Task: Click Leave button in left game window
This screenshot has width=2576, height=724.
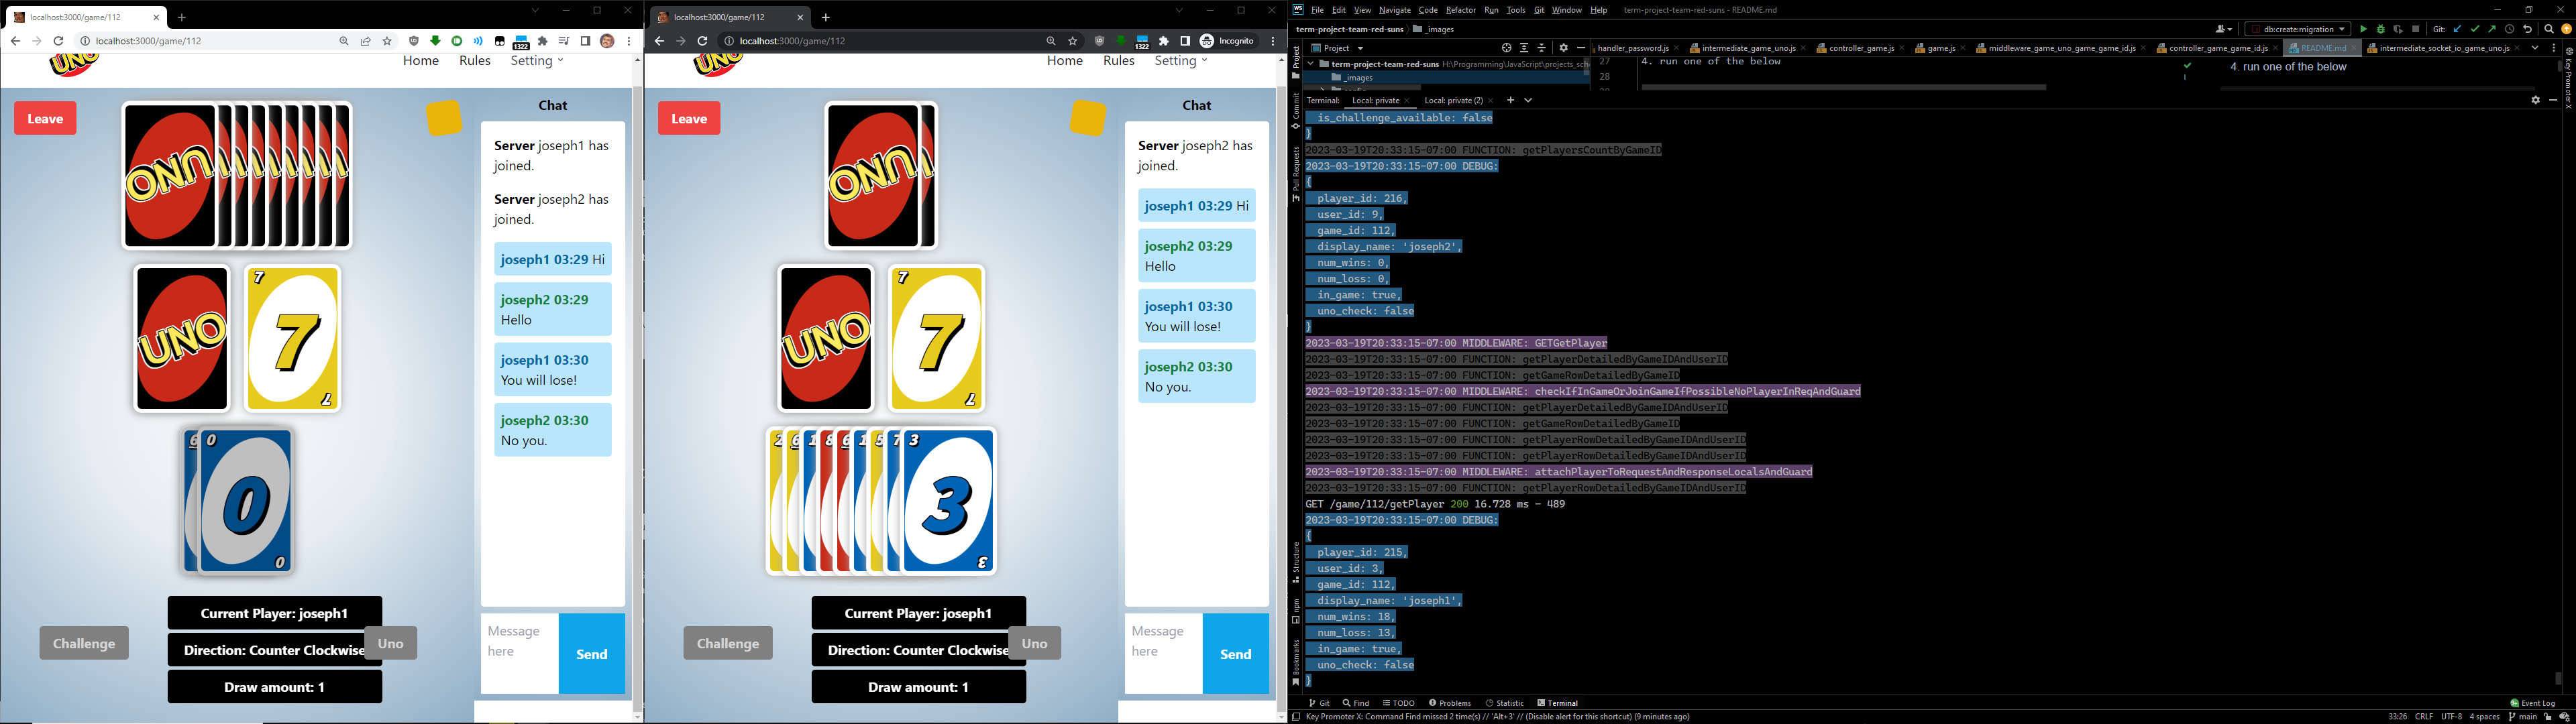Action: tap(45, 118)
